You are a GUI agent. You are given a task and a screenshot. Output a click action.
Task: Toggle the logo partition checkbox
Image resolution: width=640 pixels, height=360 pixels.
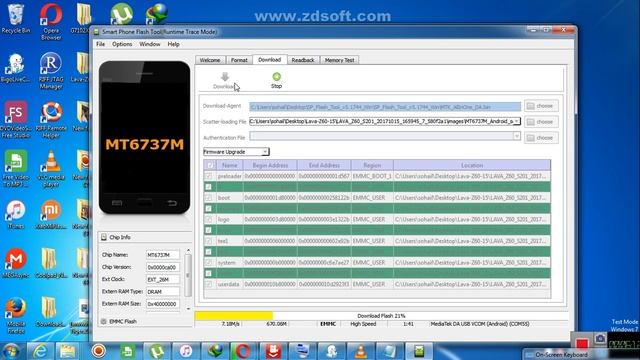[209, 219]
